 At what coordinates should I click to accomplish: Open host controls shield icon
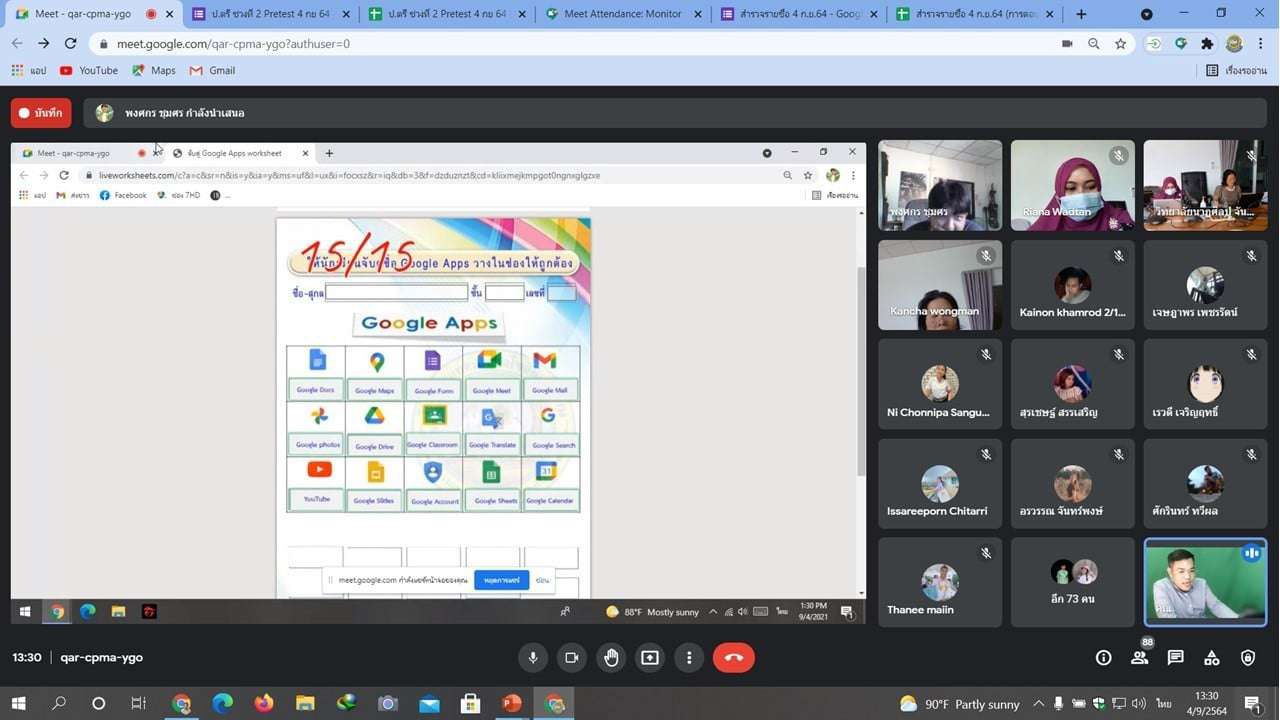1247,657
